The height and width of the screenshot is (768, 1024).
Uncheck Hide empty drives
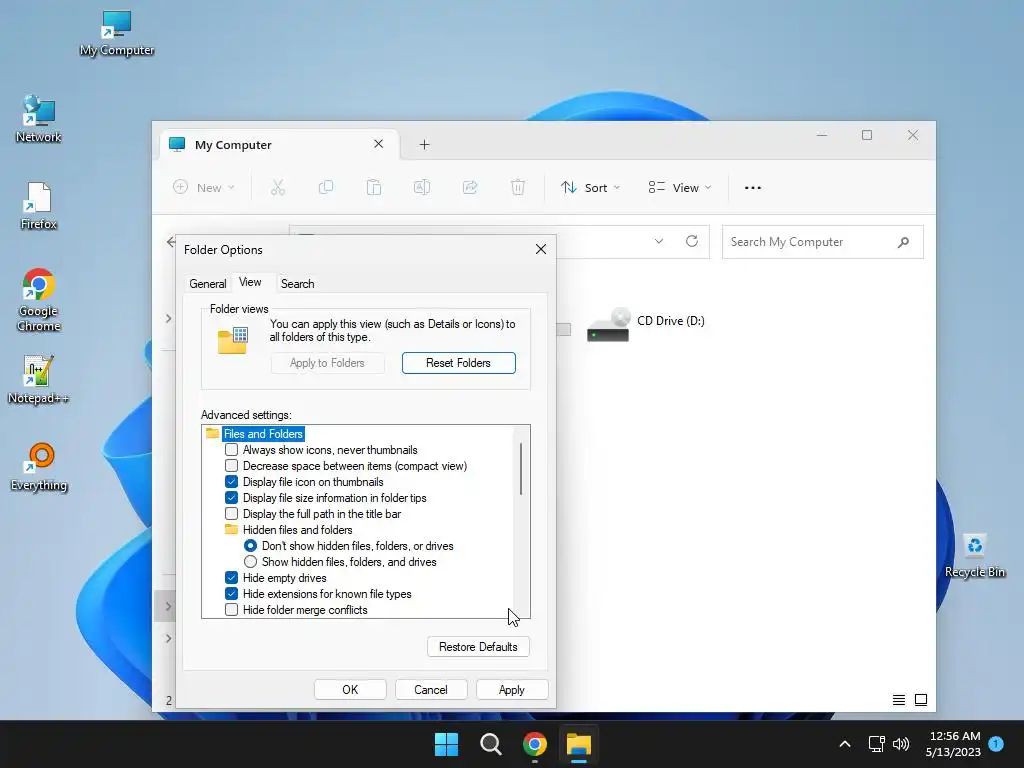coord(231,578)
